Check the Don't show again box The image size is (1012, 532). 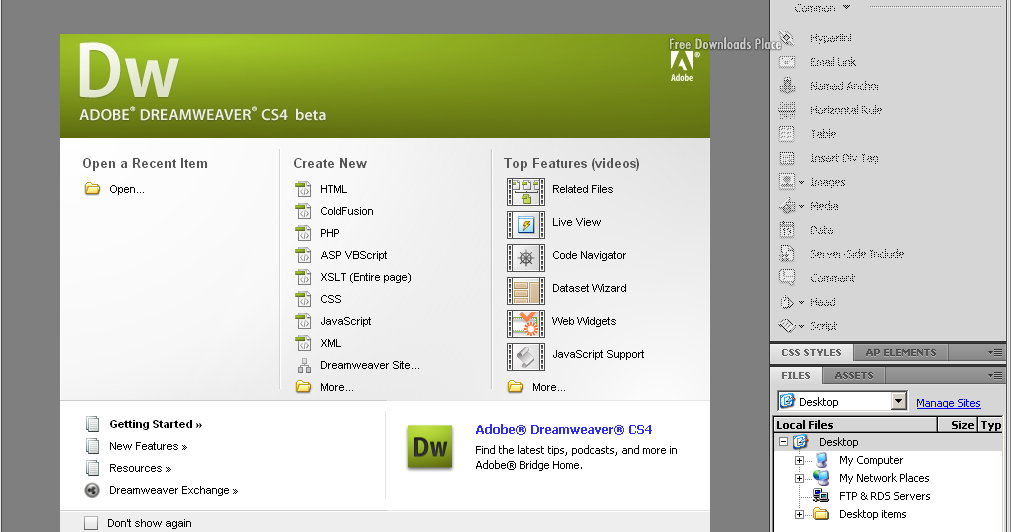91,523
